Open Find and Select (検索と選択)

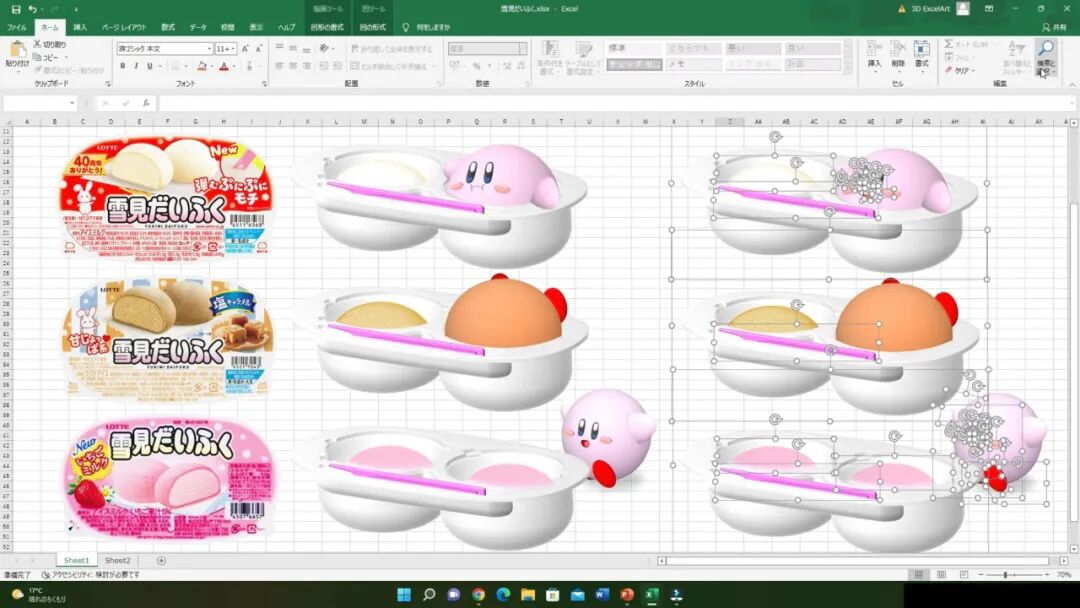pos(1046,57)
